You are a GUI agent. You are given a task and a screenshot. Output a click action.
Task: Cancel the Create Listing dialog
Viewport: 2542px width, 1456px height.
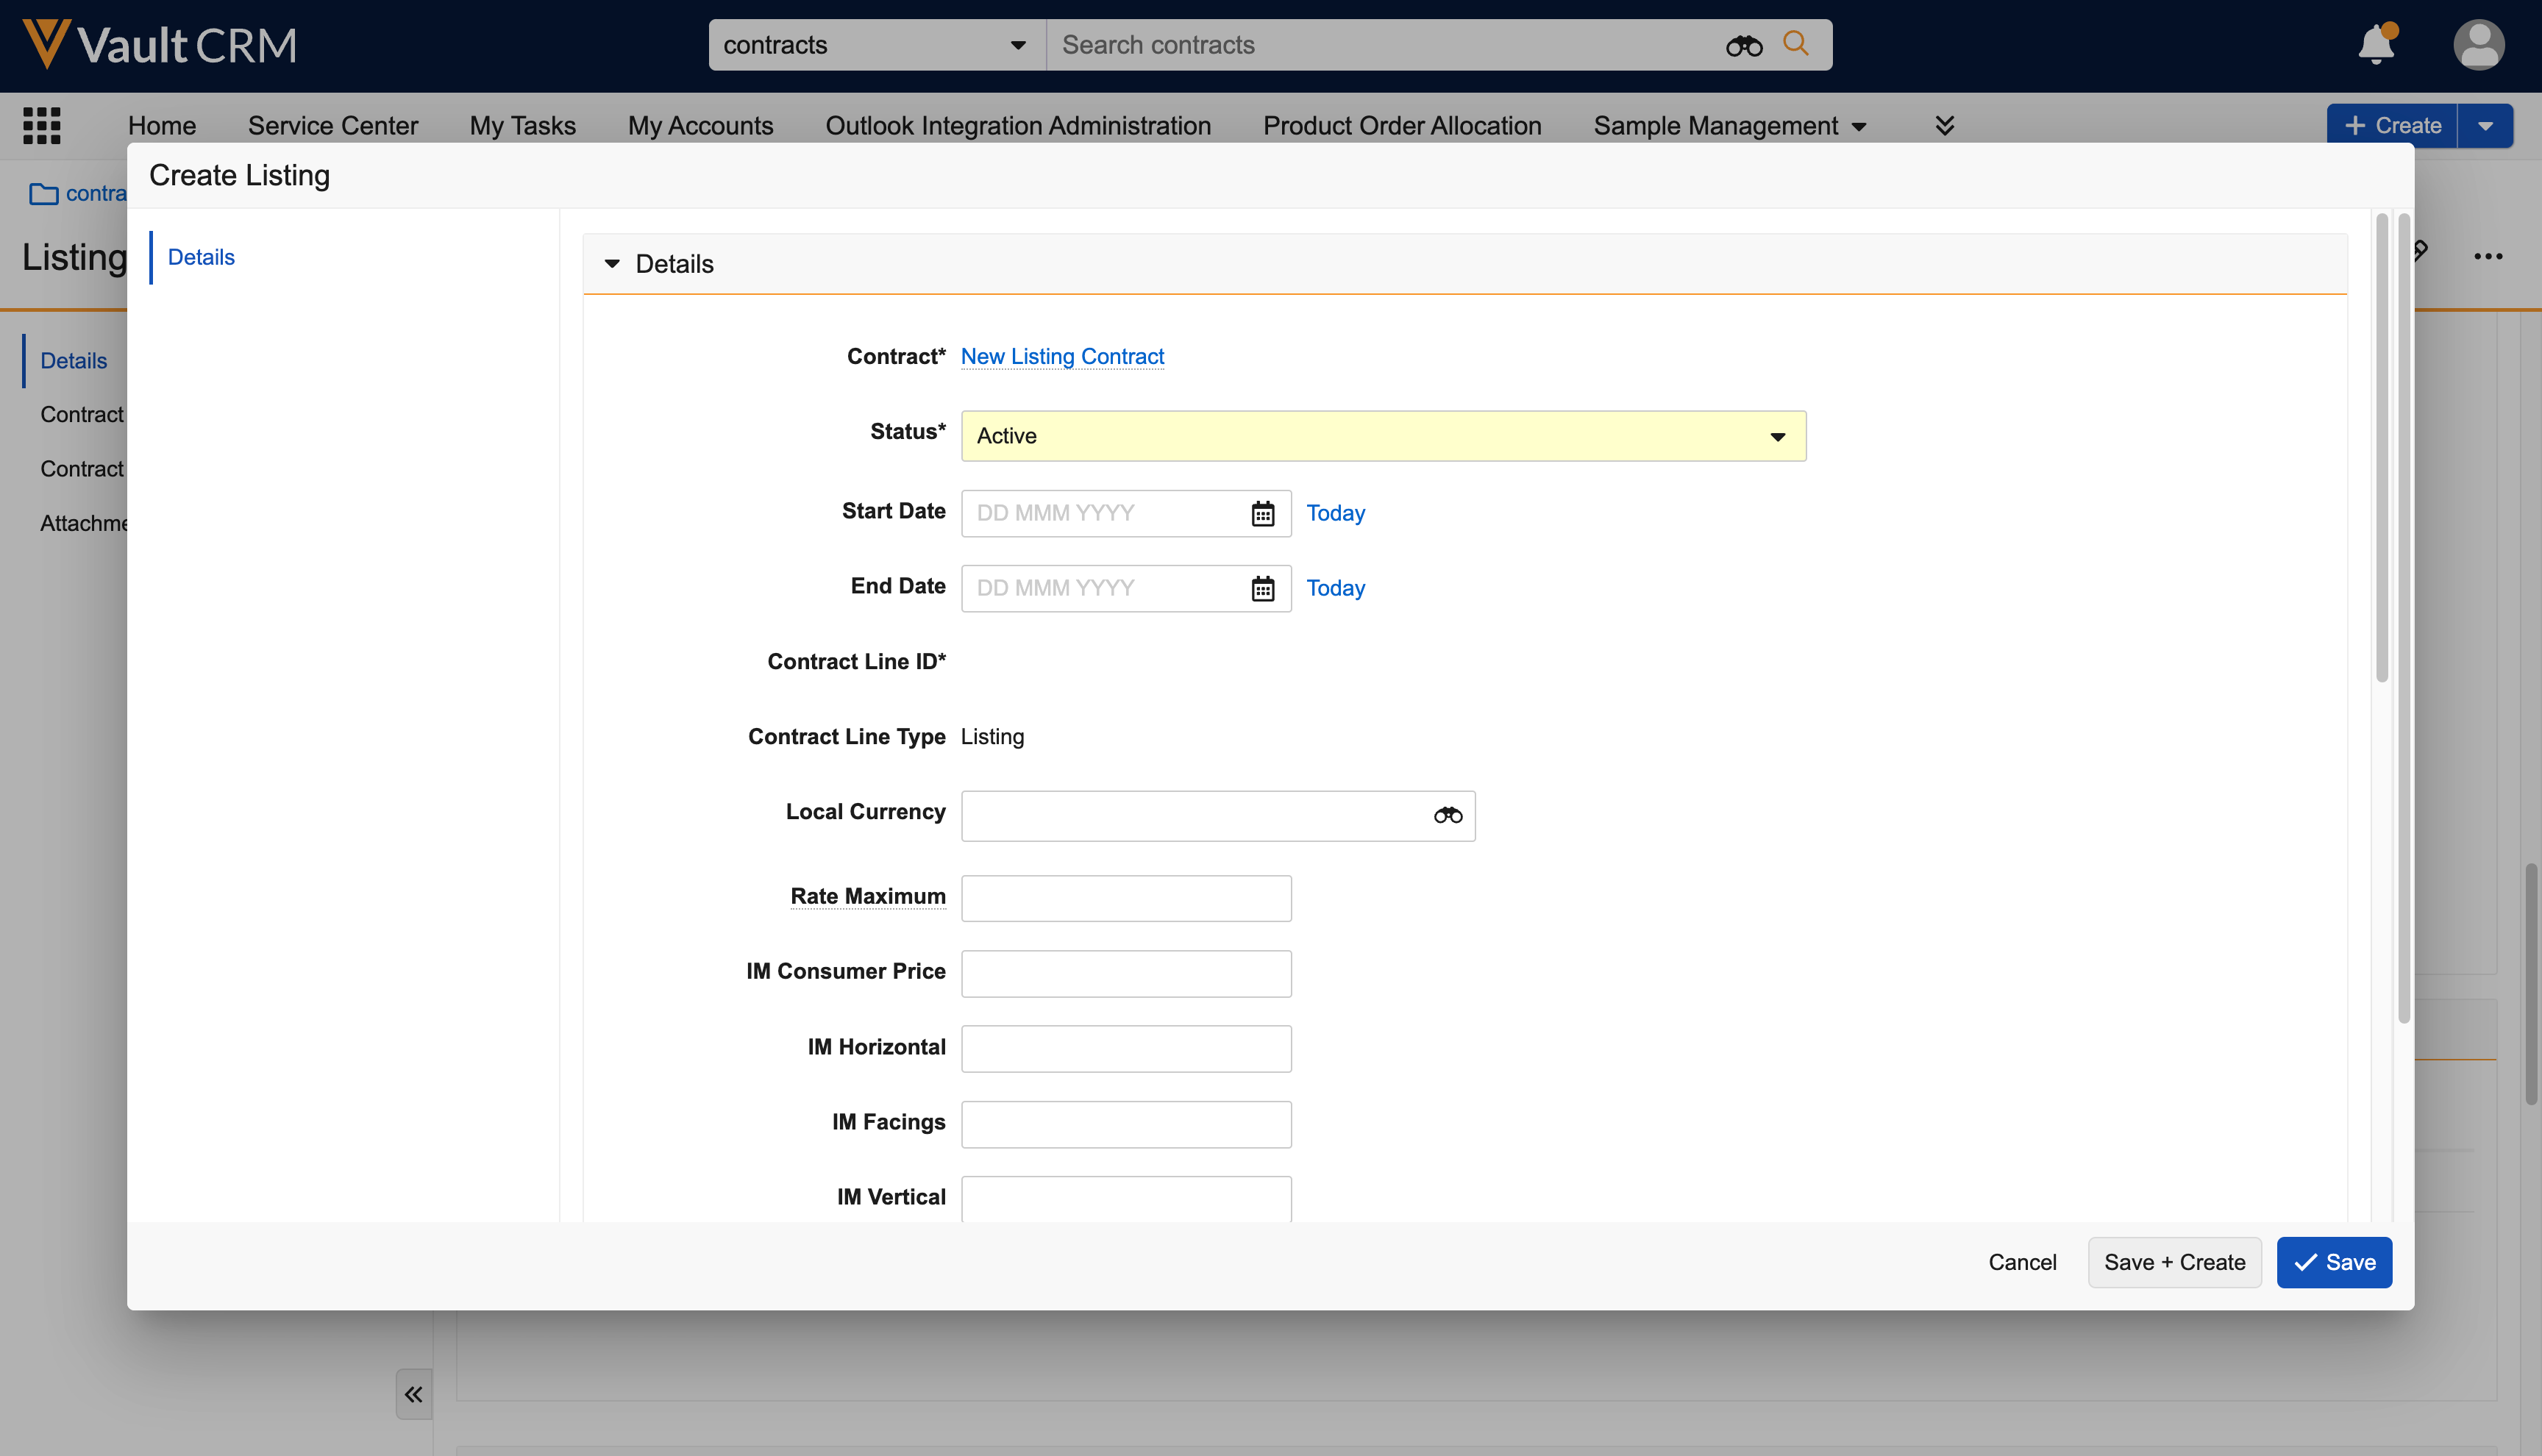coord(2022,1262)
